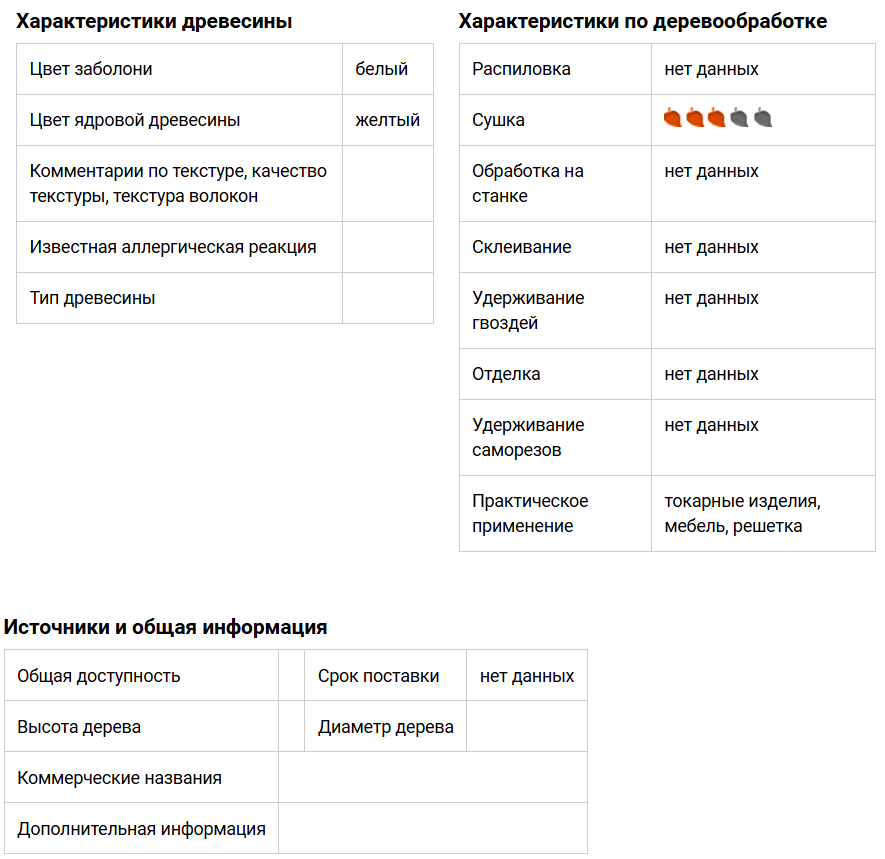Click the first orange leaf rating icon
885x859 pixels.
pyautogui.click(x=673, y=119)
